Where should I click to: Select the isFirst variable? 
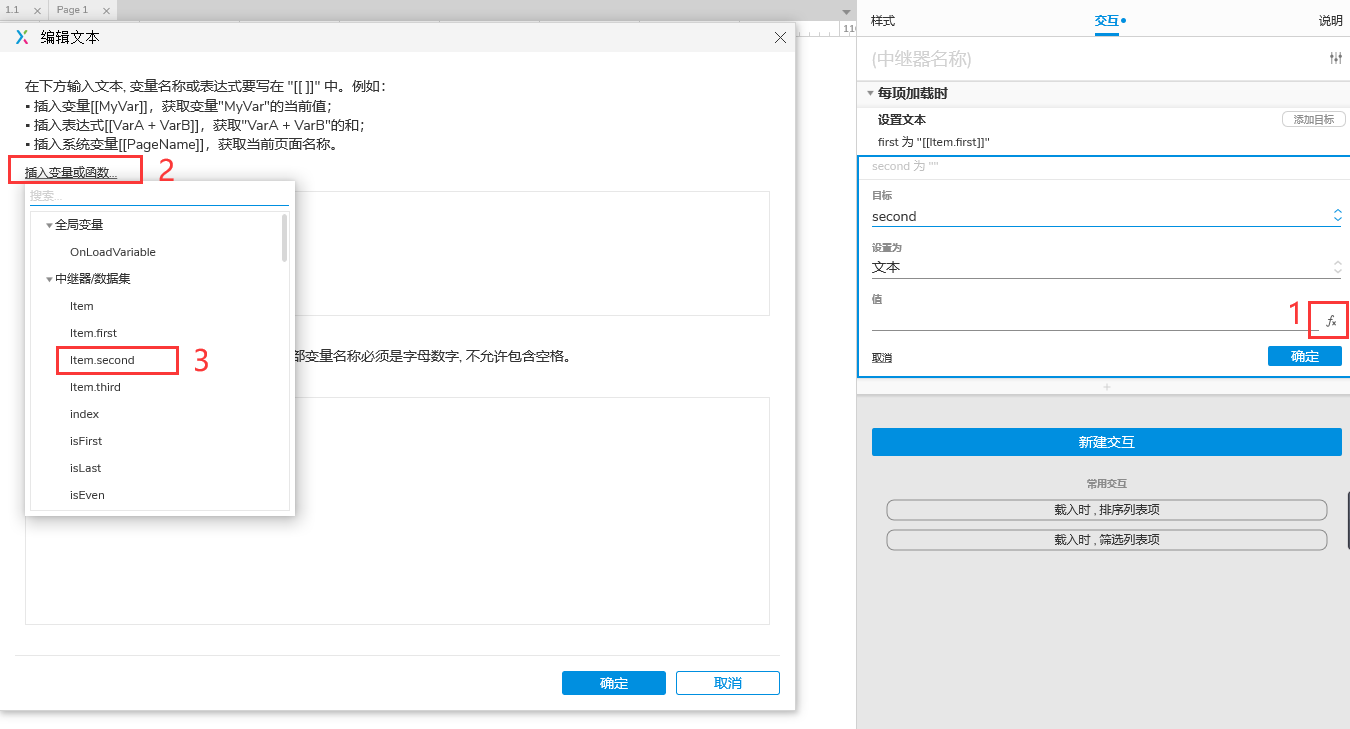[86, 441]
